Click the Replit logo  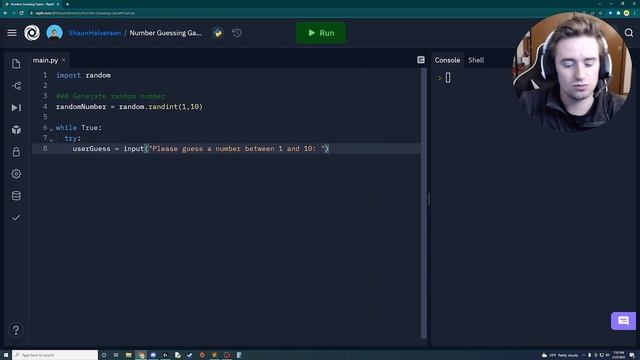point(32,33)
